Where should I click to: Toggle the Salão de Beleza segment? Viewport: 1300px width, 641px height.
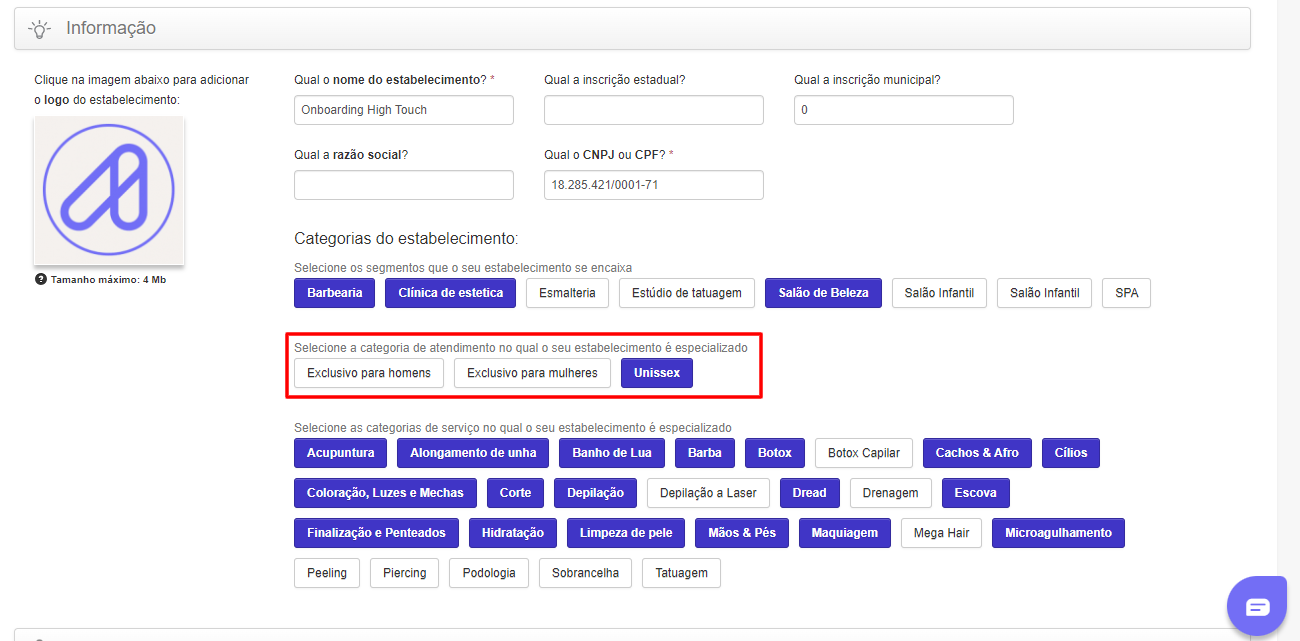824,293
